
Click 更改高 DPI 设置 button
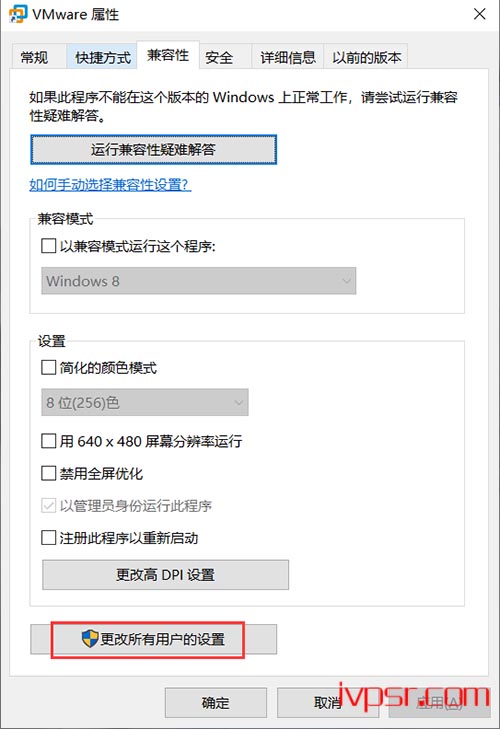165,575
